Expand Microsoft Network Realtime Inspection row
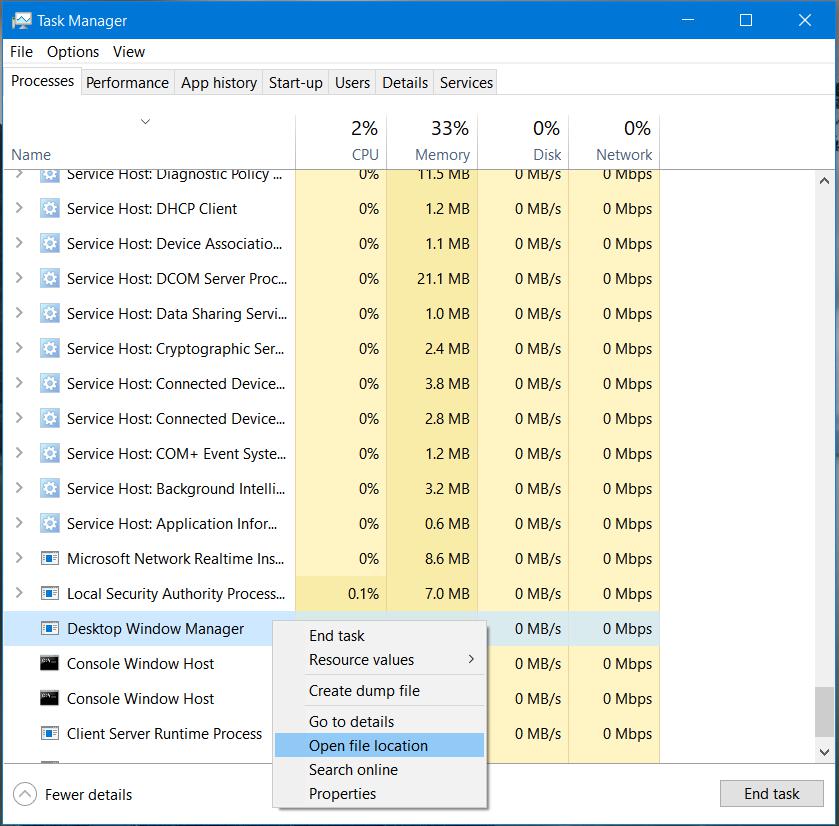Image resolution: width=839 pixels, height=826 pixels. (19, 557)
